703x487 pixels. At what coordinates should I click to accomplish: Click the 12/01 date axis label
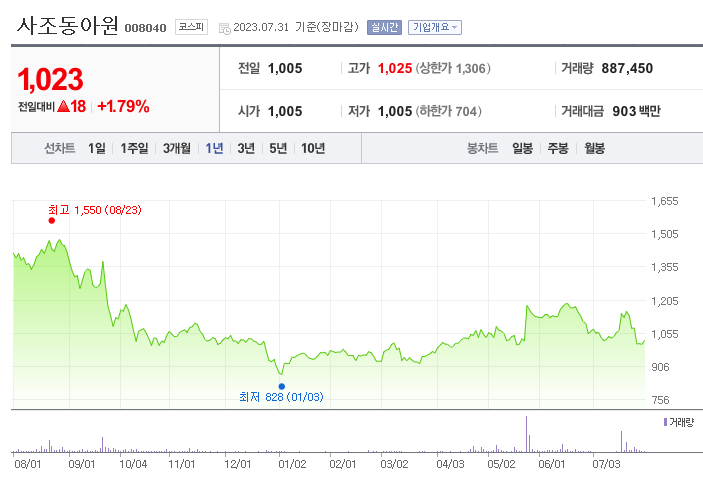pyautogui.click(x=238, y=464)
